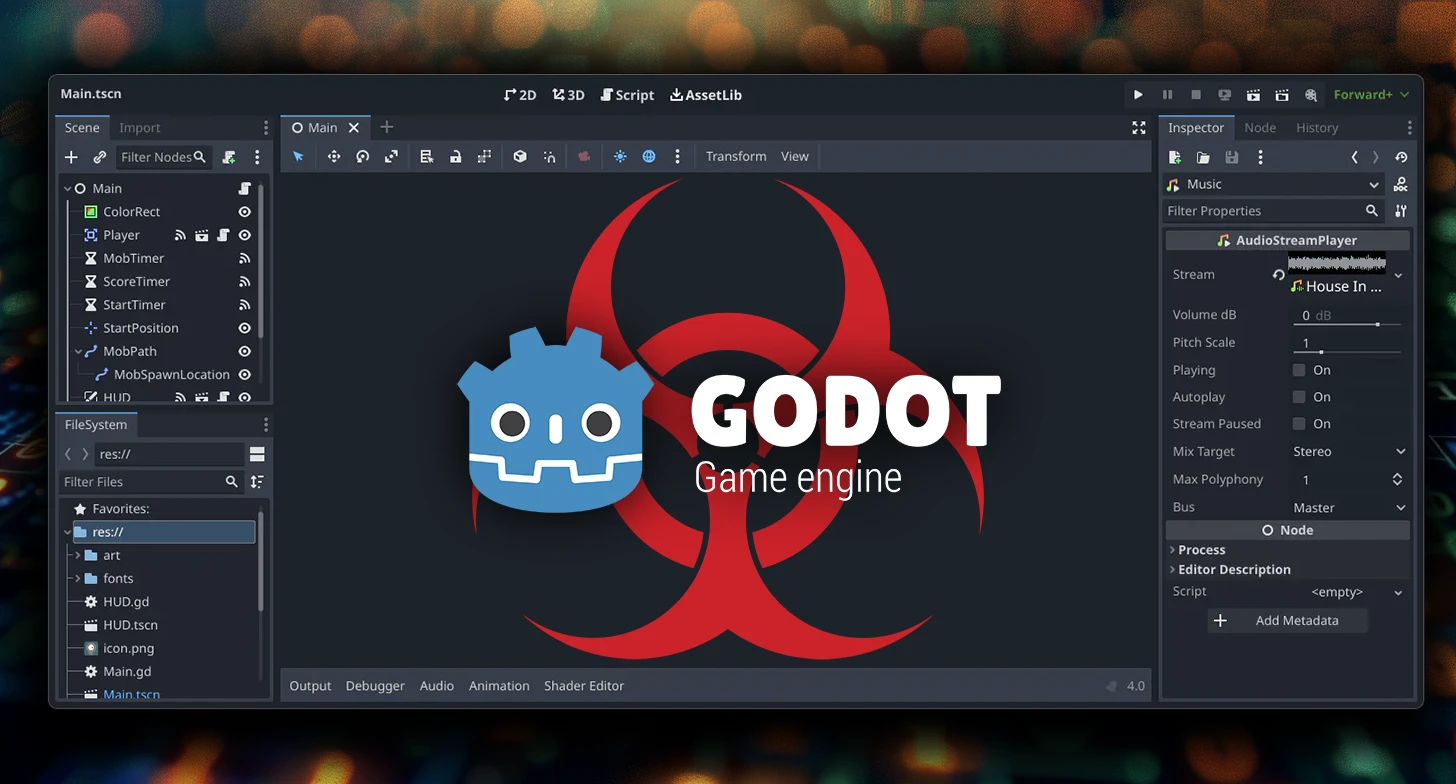Click the lock selected node icon
Viewport: 1456px width, 784px height.
455,157
